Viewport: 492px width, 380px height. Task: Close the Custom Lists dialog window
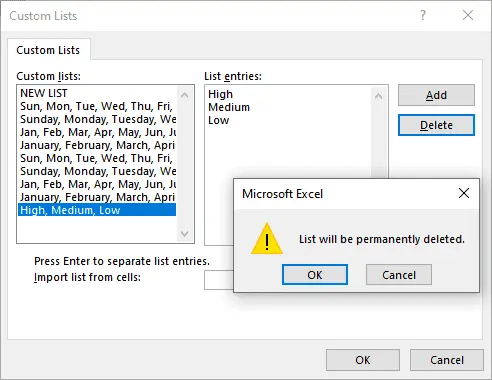pyautogui.click(x=468, y=15)
